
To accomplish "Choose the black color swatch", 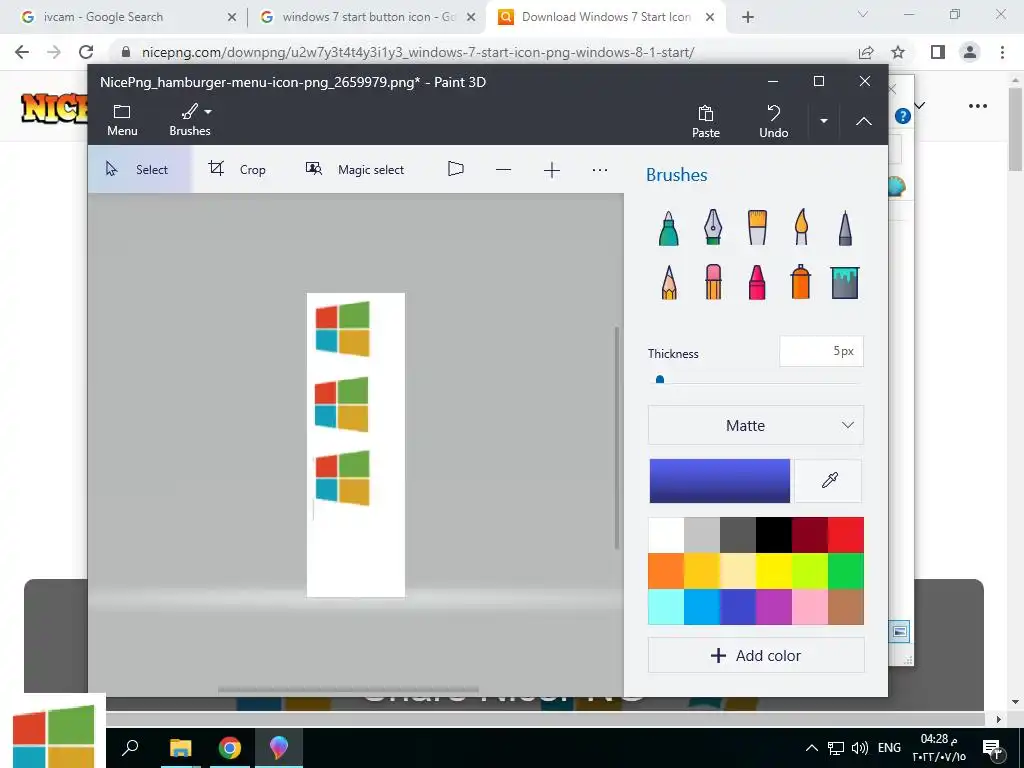I will (774, 535).
